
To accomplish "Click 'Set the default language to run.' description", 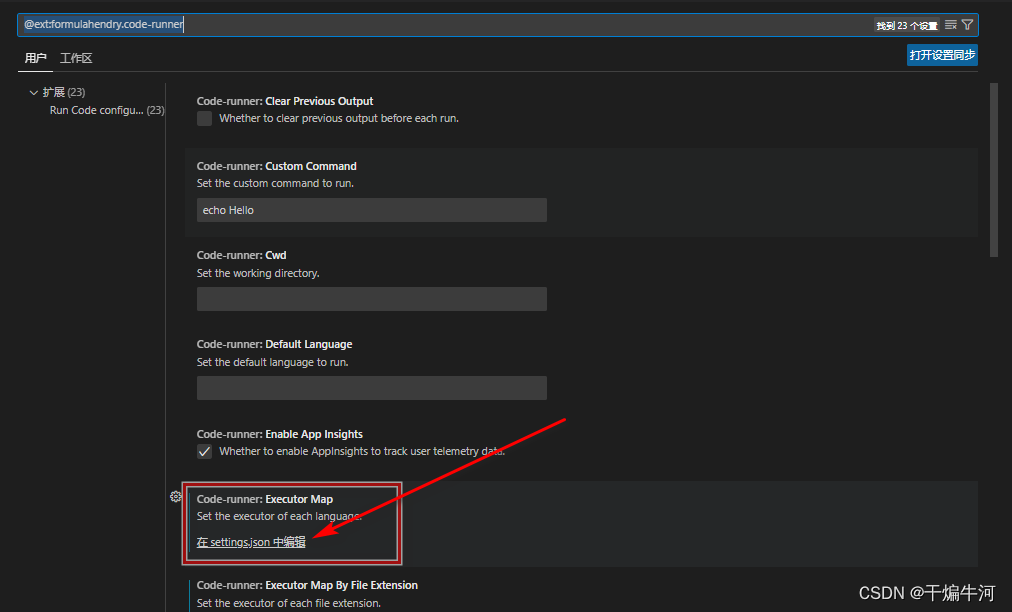I will coord(272,363).
